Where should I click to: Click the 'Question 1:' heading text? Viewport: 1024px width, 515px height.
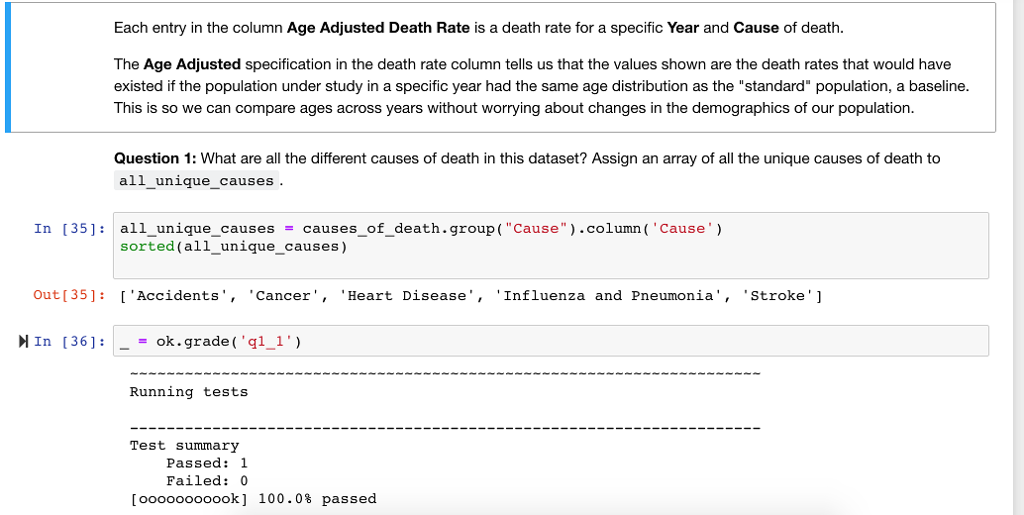click(x=155, y=158)
